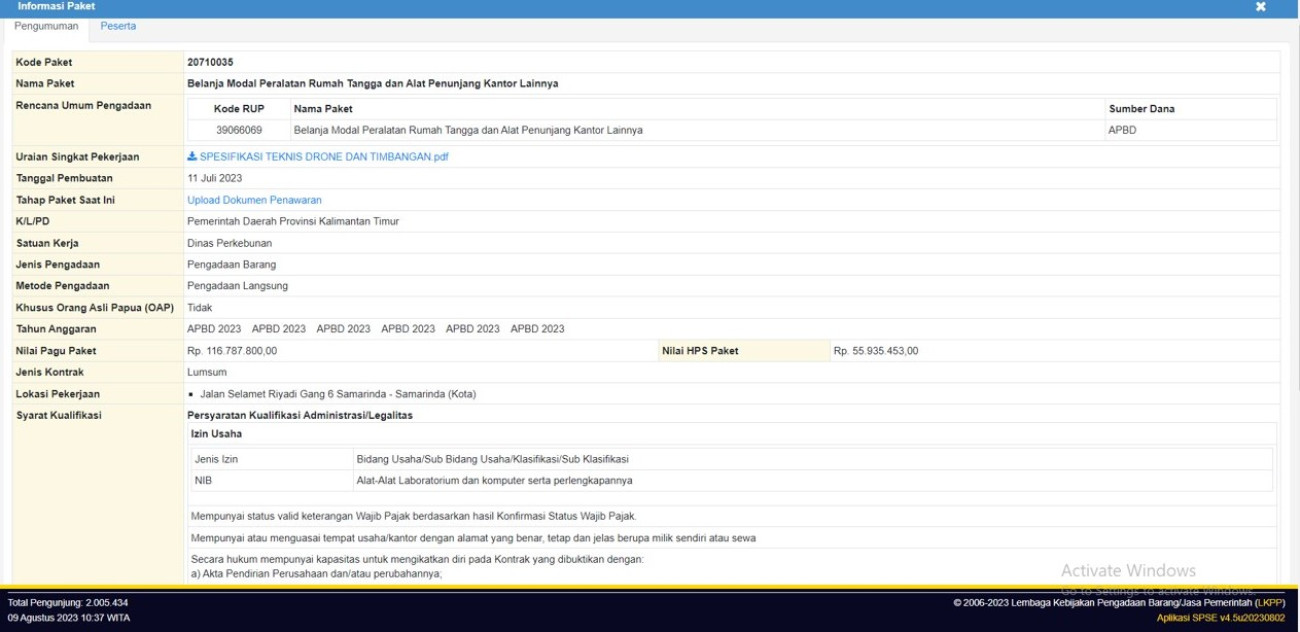Select the Jalan Selamet Riyadi location entry
Image resolution: width=1300 pixels, height=632 pixels.
coord(338,394)
